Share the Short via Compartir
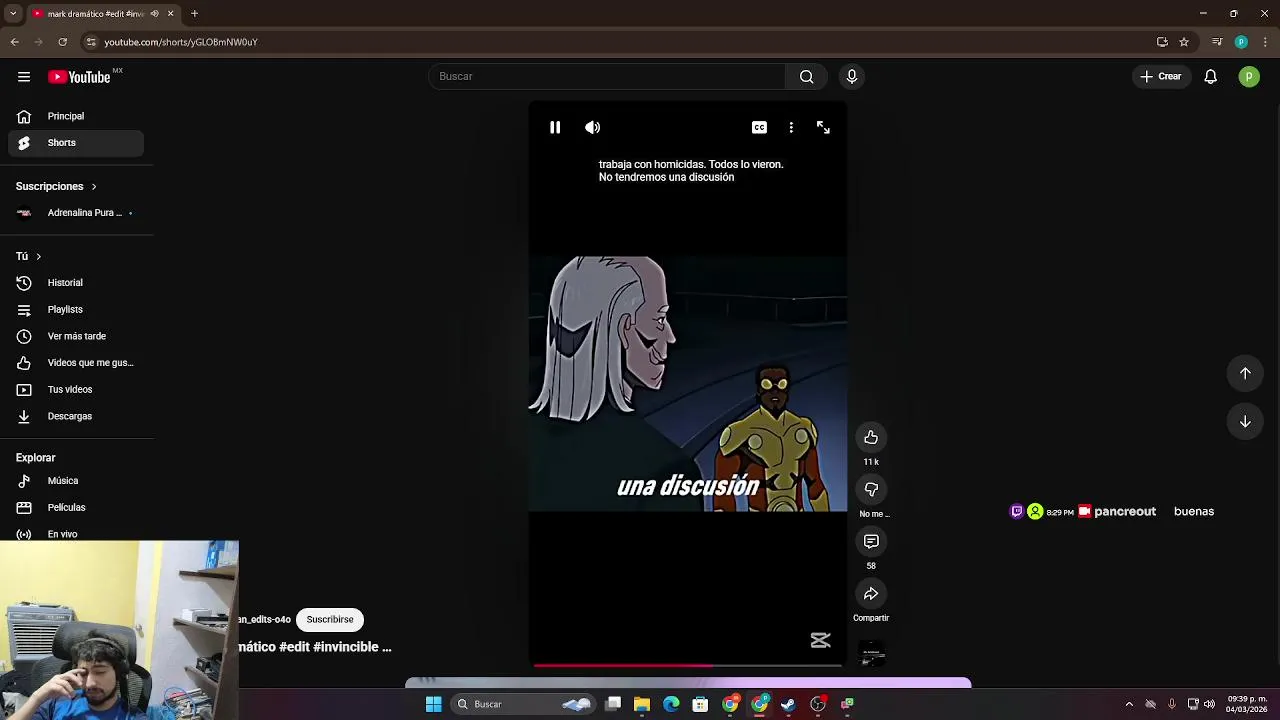This screenshot has height=720, width=1280. 871,593
